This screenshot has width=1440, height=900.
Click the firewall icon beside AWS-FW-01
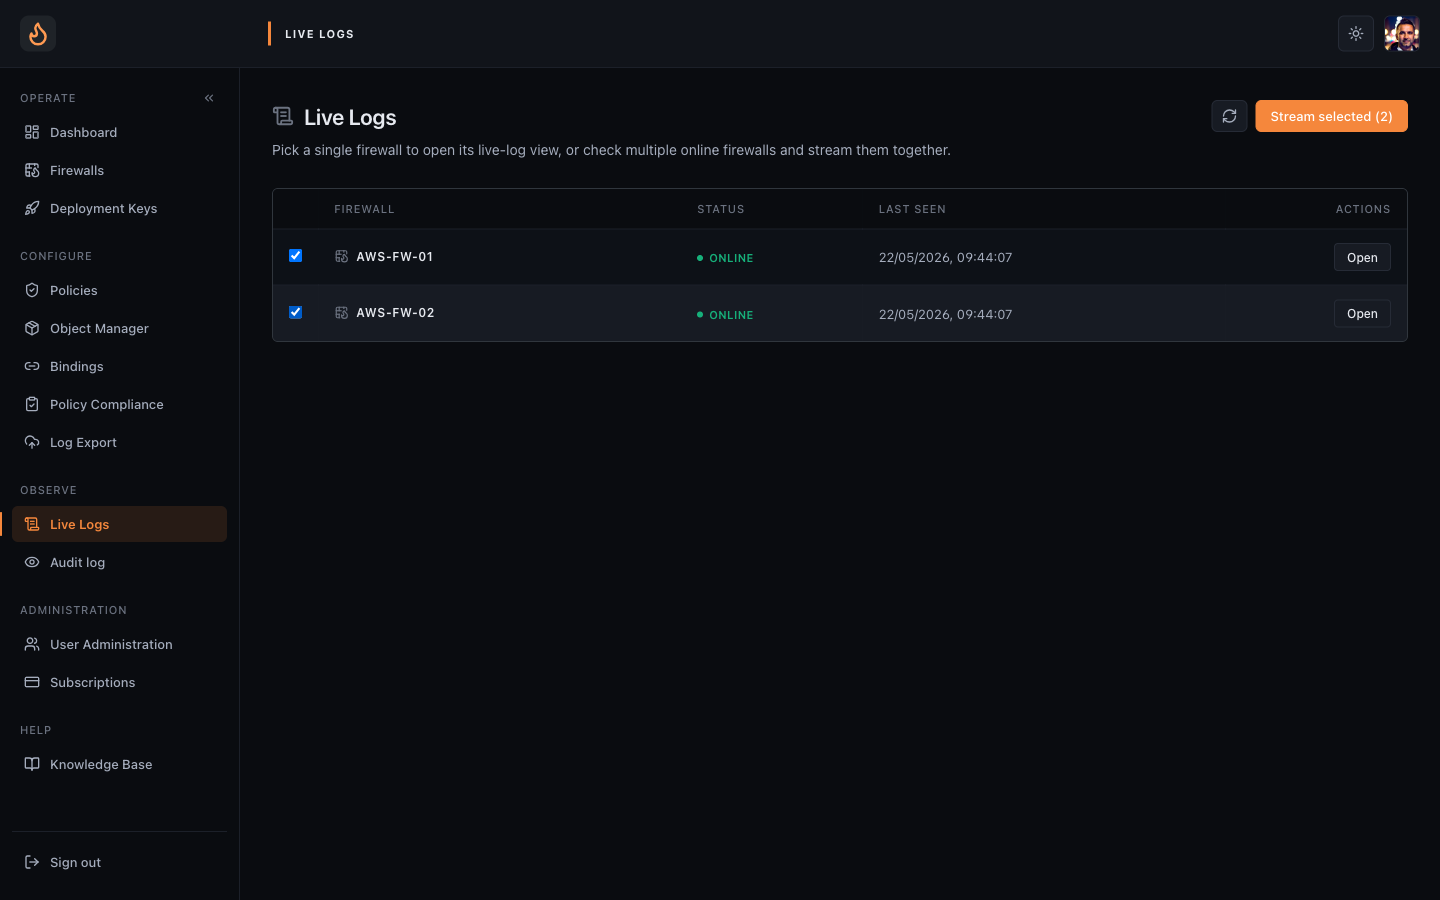(x=341, y=257)
